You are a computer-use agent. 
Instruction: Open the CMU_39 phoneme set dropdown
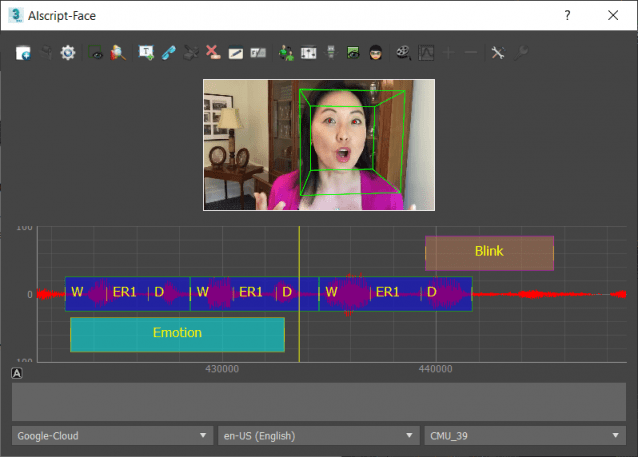pyautogui.click(x=525, y=435)
